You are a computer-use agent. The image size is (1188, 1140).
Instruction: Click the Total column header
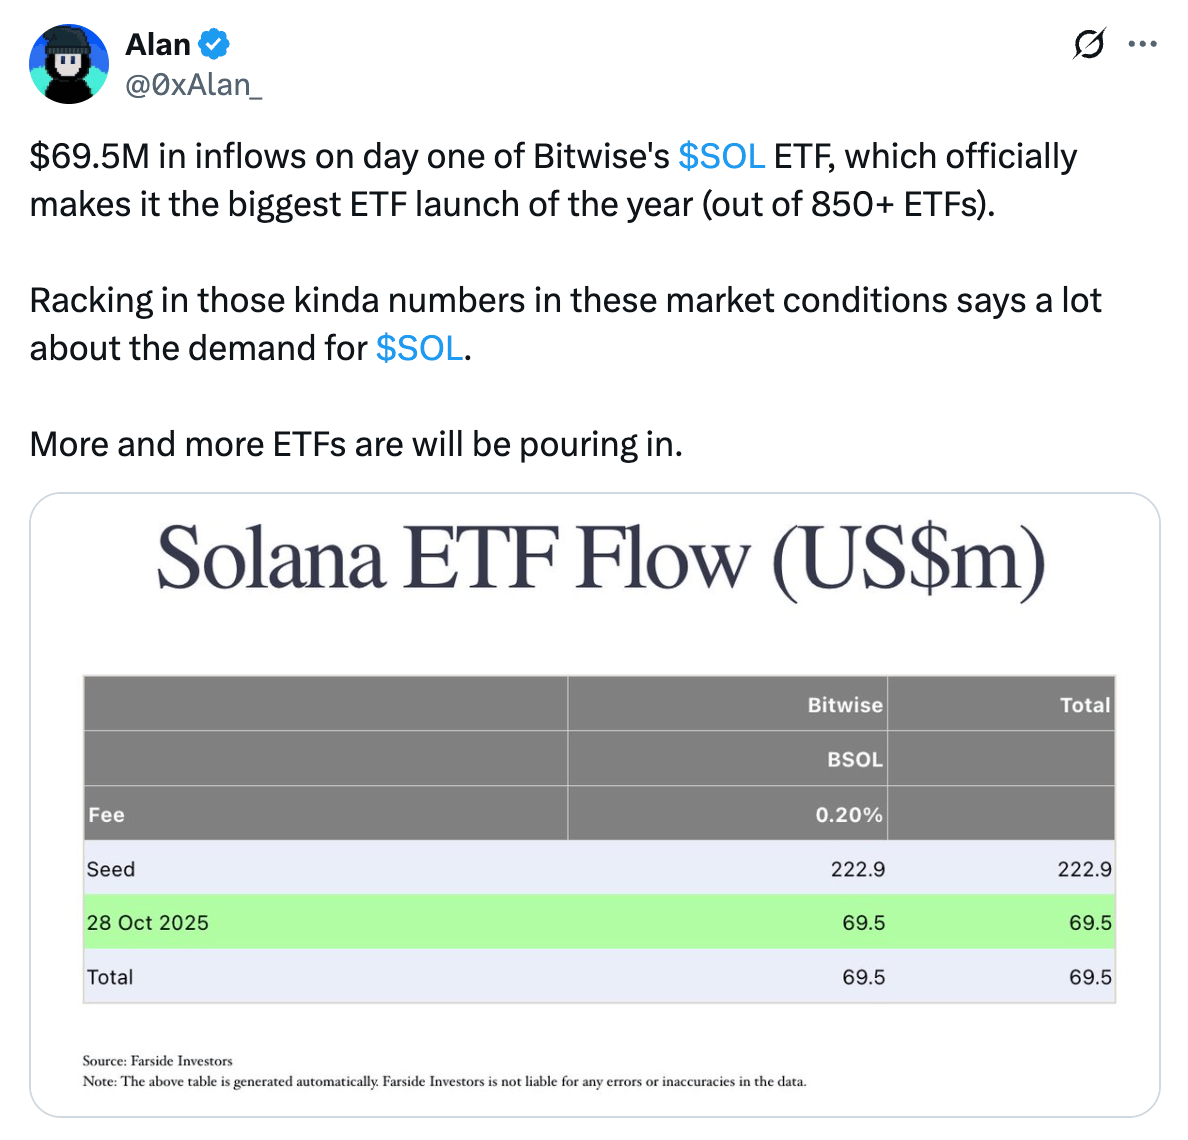coord(1086,704)
